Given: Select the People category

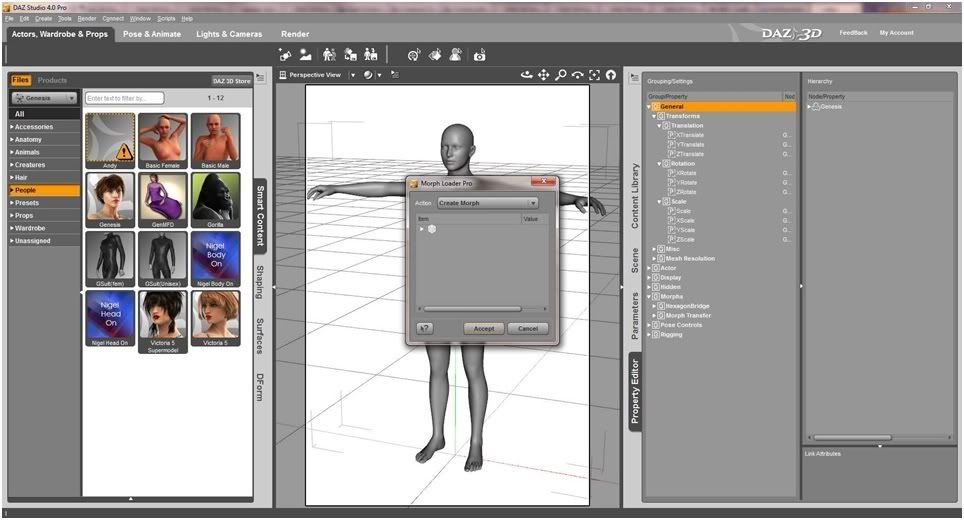Looking at the screenshot, I should 44,191.
